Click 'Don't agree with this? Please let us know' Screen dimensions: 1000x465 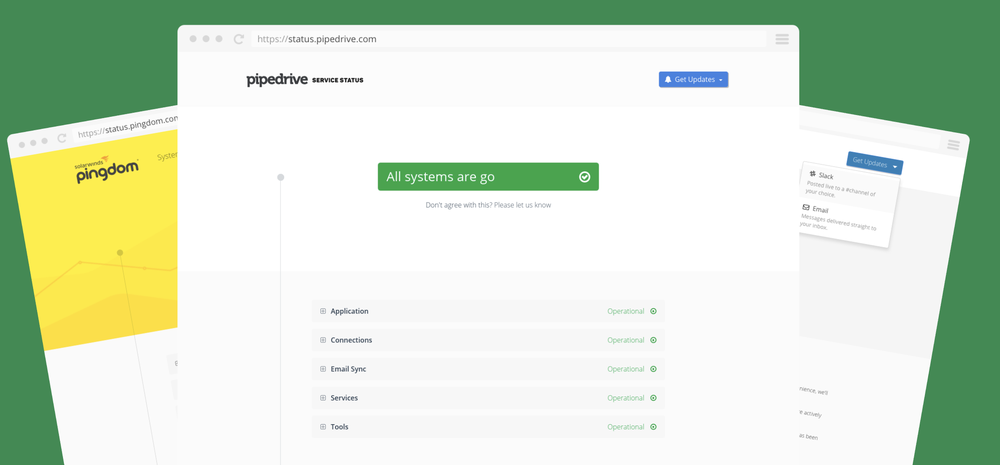click(488, 205)
